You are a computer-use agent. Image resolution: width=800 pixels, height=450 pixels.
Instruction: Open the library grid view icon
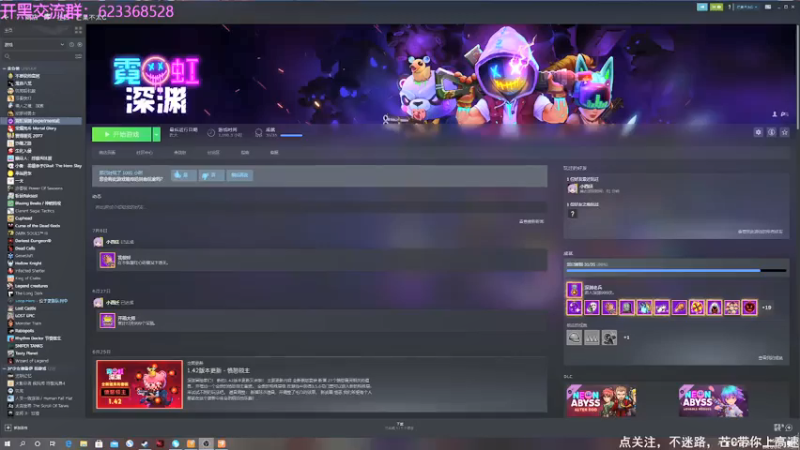[78, 31]
